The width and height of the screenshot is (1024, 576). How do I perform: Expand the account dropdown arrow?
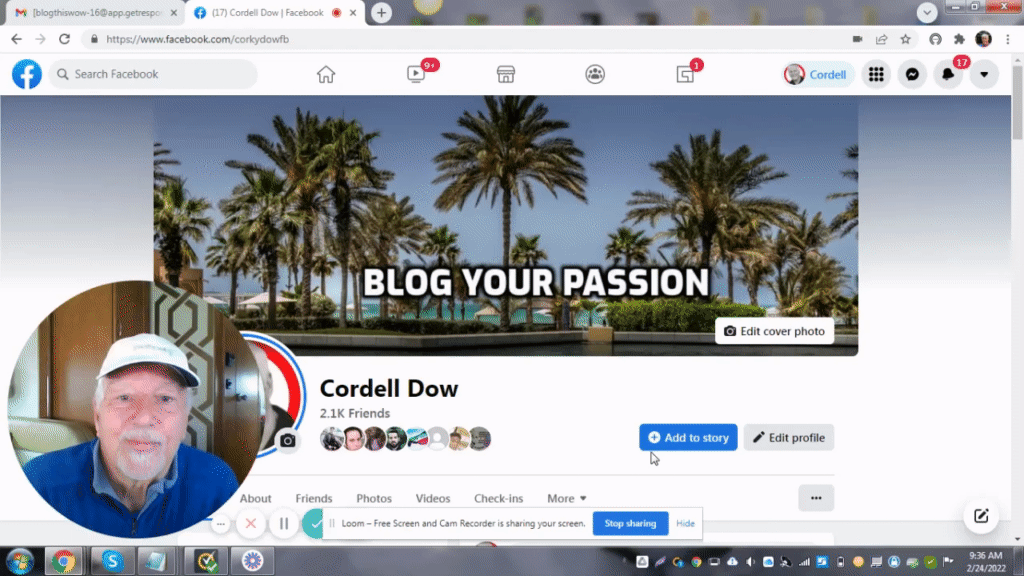tap(983, 74)
